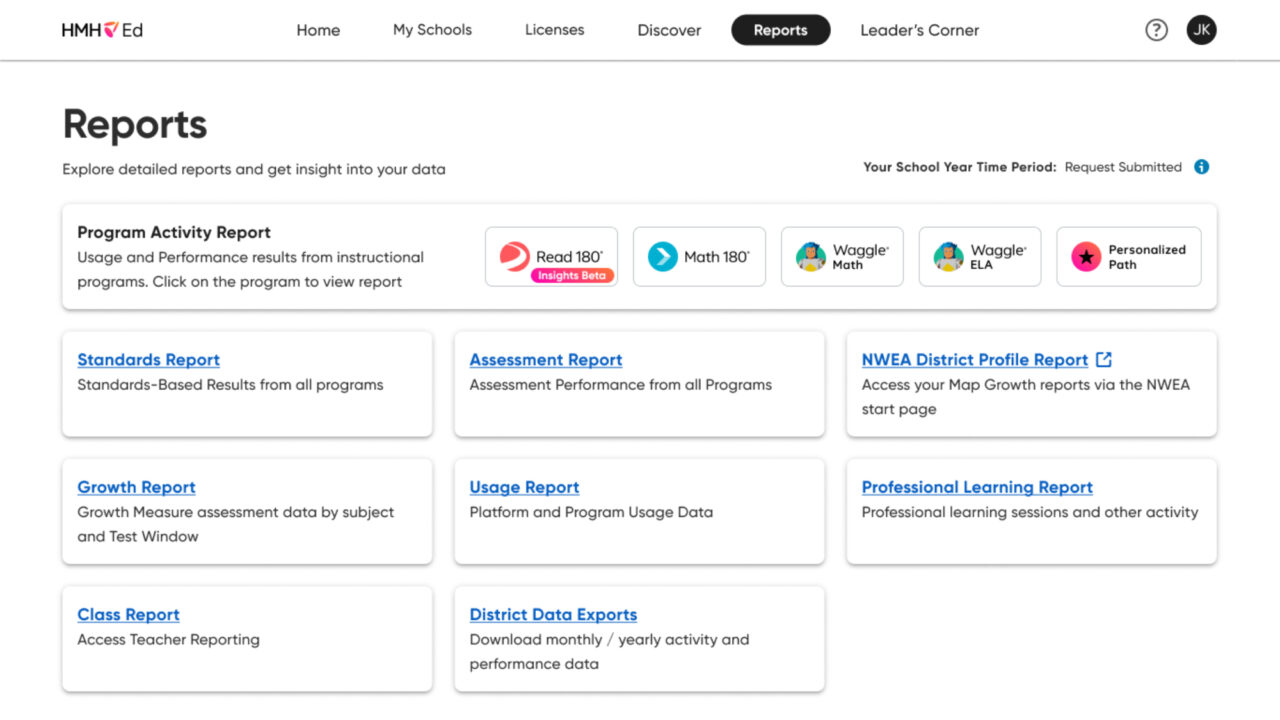
Task: Click the Read 180 program icon
Action: [x=515, y=257]
